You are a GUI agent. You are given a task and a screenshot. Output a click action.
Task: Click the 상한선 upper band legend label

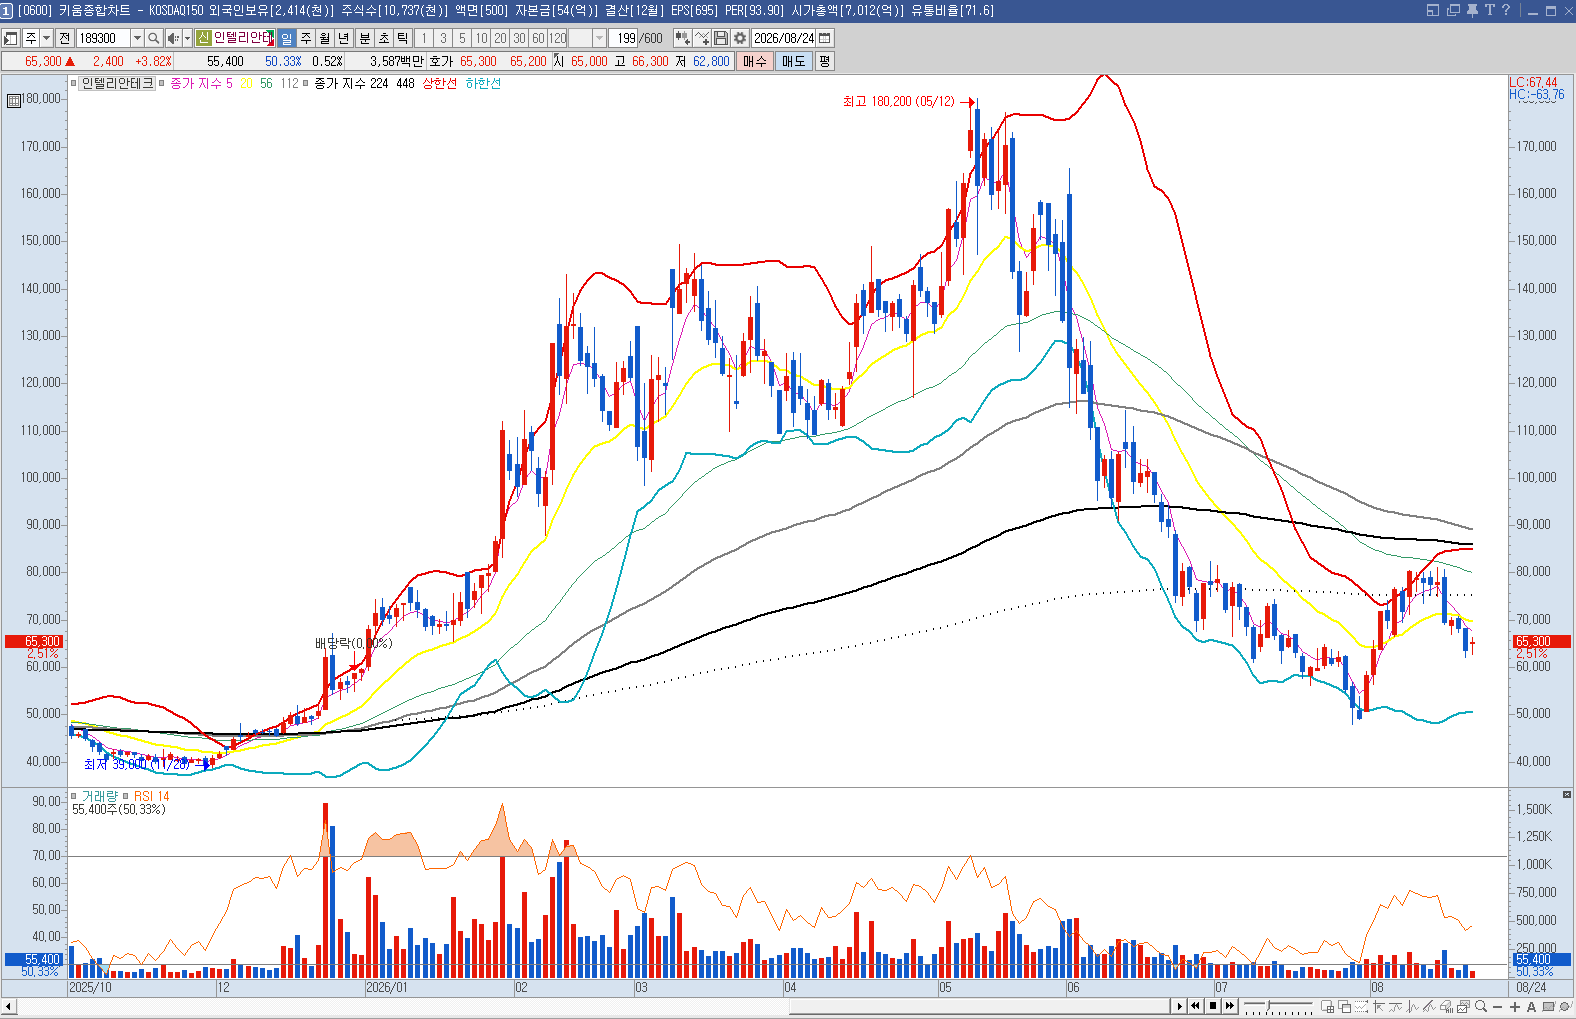pos(439,83)
